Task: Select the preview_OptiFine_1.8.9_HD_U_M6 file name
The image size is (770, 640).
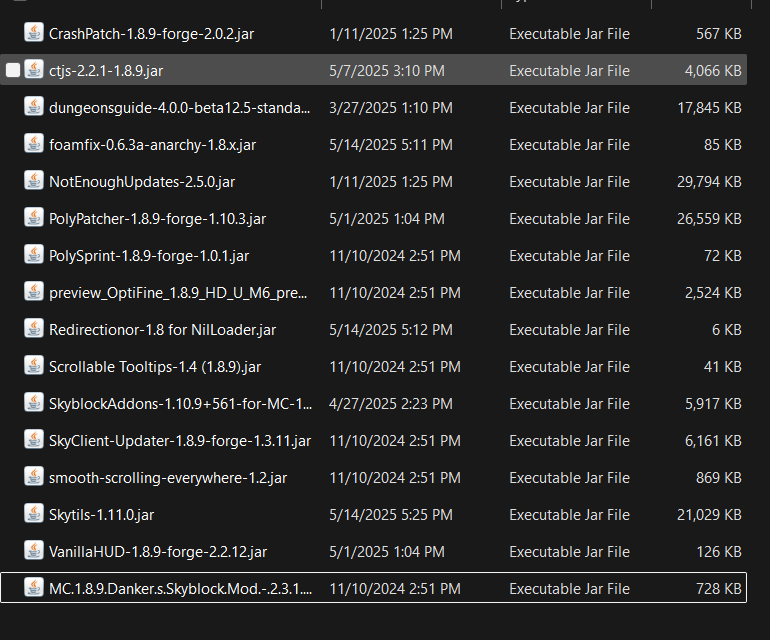Action: pos(178,293)
